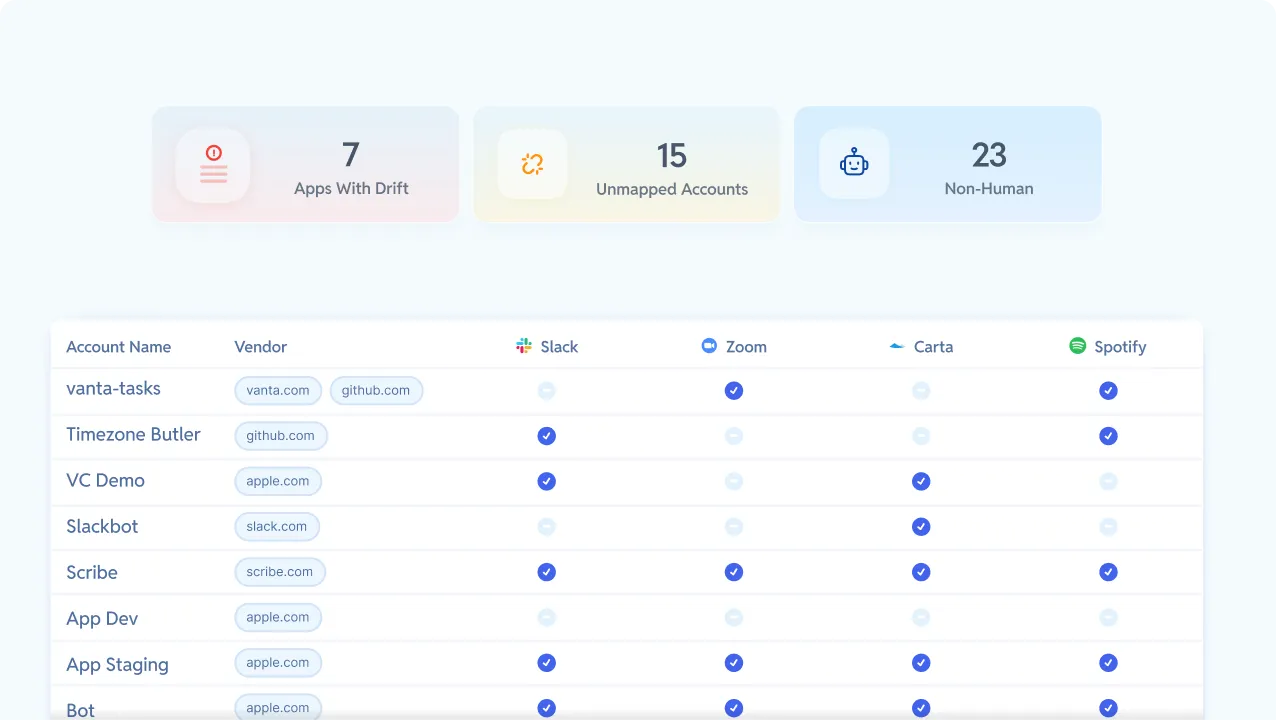Click the empty Zoom cell for Timezone Butler

[734, 436]
